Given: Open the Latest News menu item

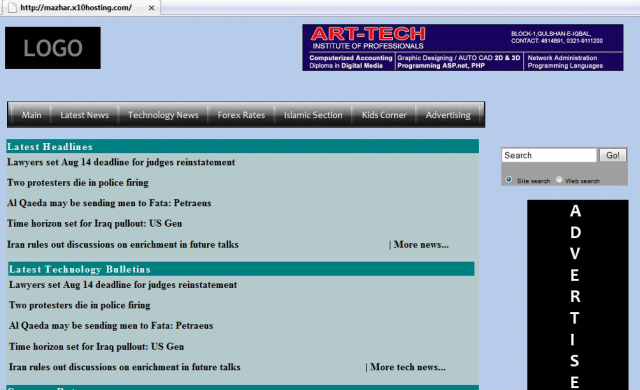Looking at the screenshot, I should coord(84,115).
